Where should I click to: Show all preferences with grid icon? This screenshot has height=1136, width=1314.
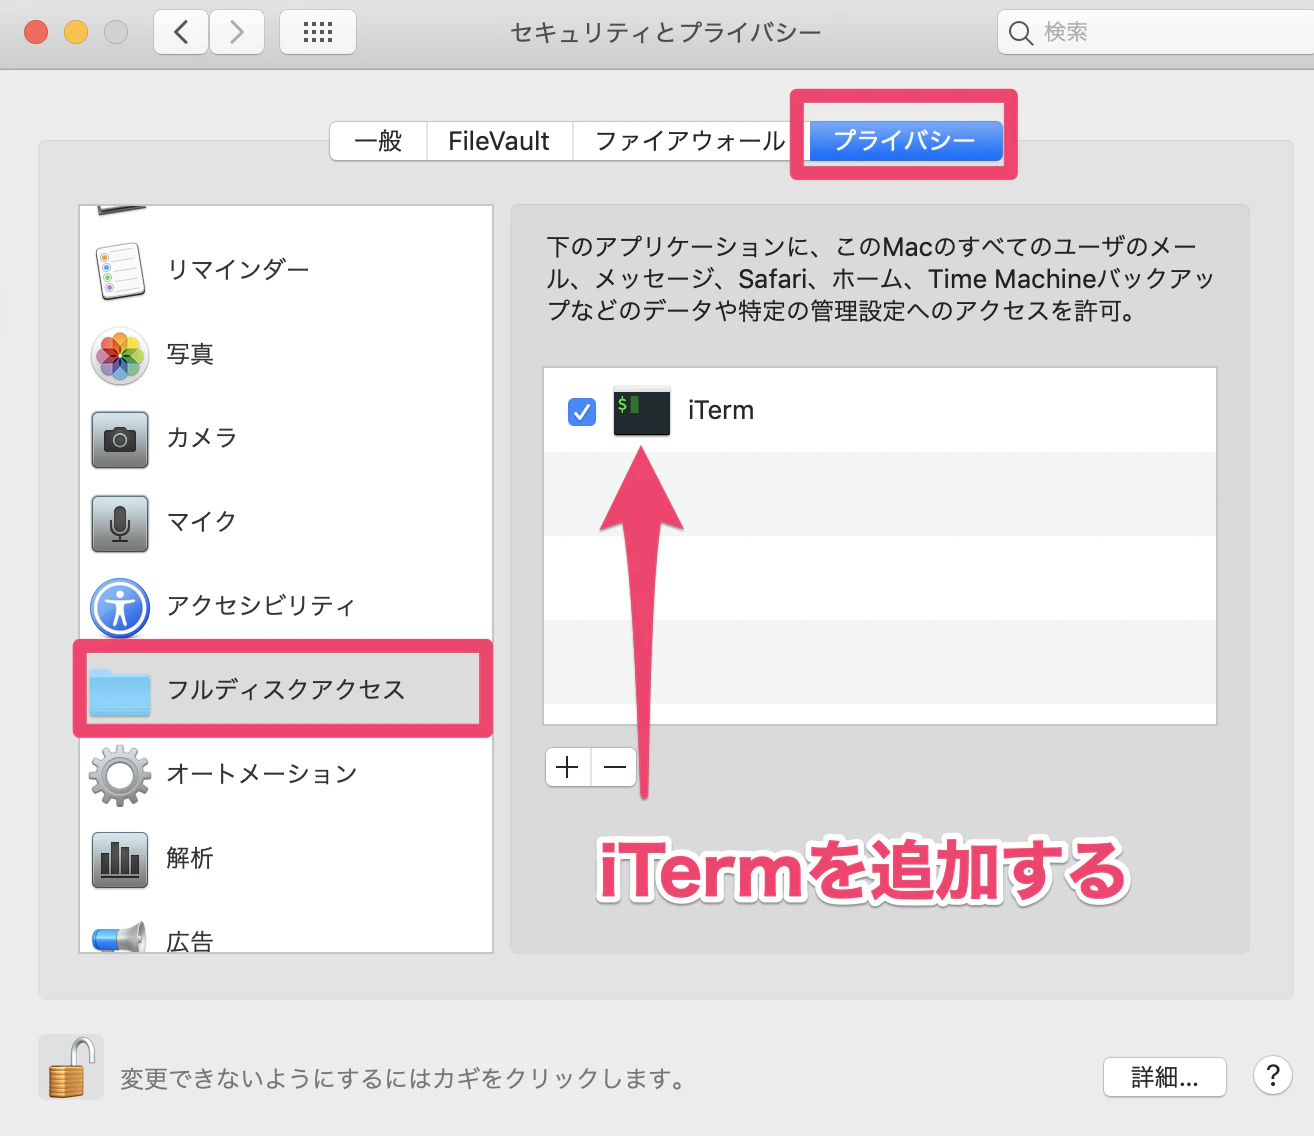click(318, 32)
